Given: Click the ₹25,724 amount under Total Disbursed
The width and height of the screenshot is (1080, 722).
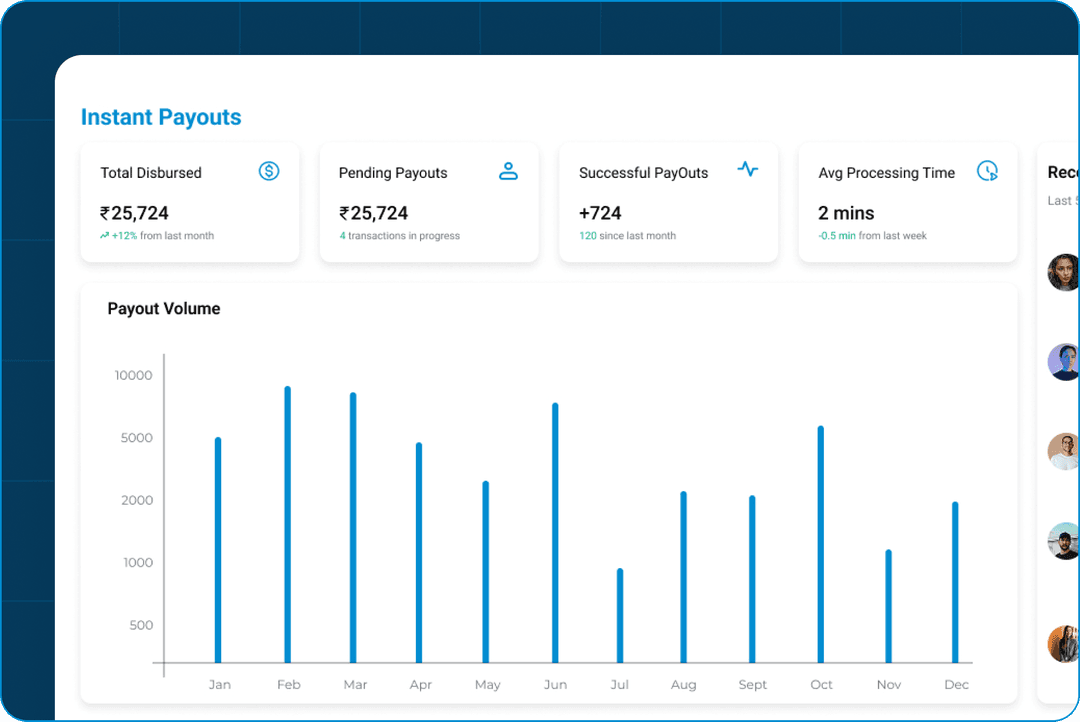Looking at the screenshot, I should [x=134, y=213].
